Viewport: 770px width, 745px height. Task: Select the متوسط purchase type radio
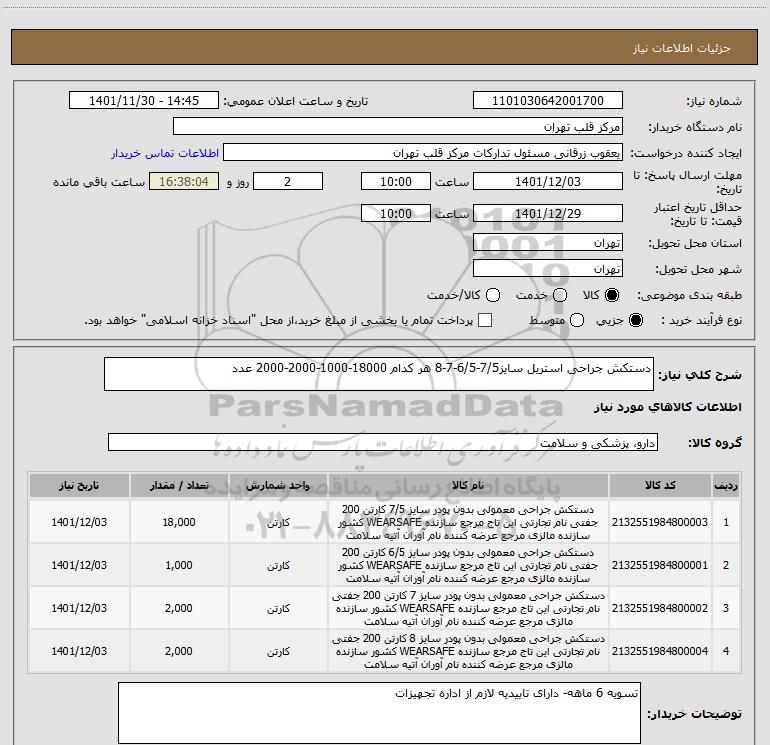(x=577, y=320)
